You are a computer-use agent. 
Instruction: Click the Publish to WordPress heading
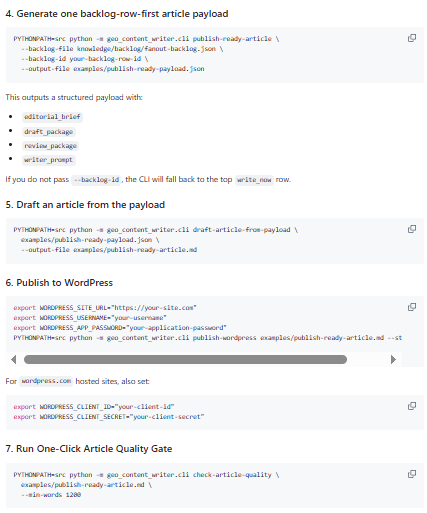tap(59, 283)
